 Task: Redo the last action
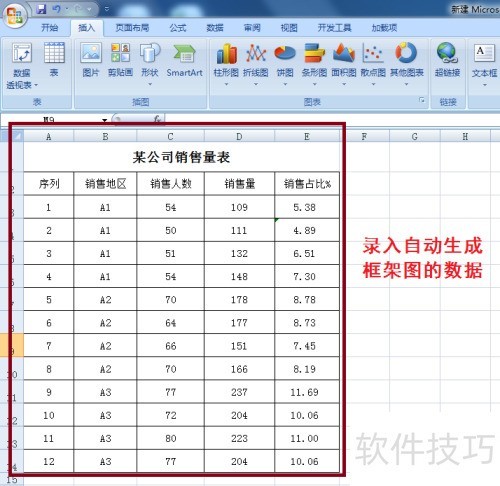coord(79,9)
